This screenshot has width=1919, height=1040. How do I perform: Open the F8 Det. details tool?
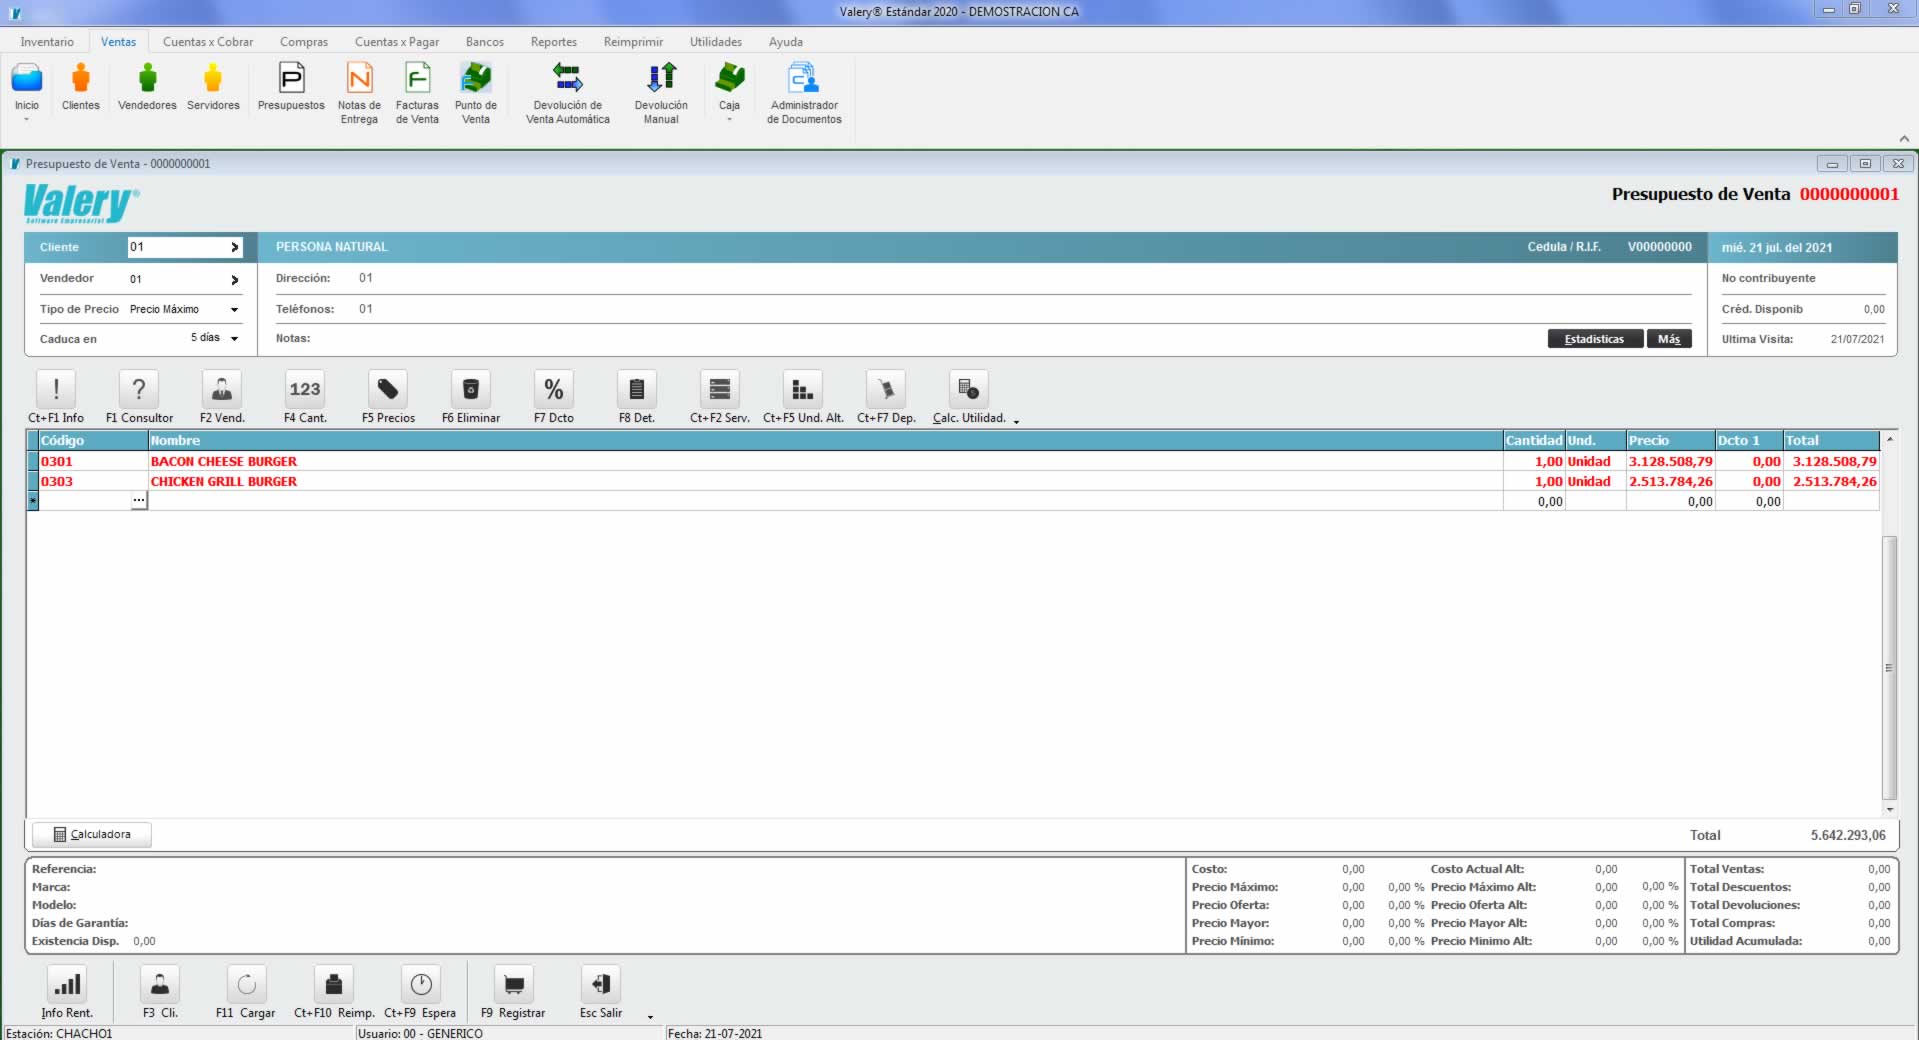(x=637, y=397)
